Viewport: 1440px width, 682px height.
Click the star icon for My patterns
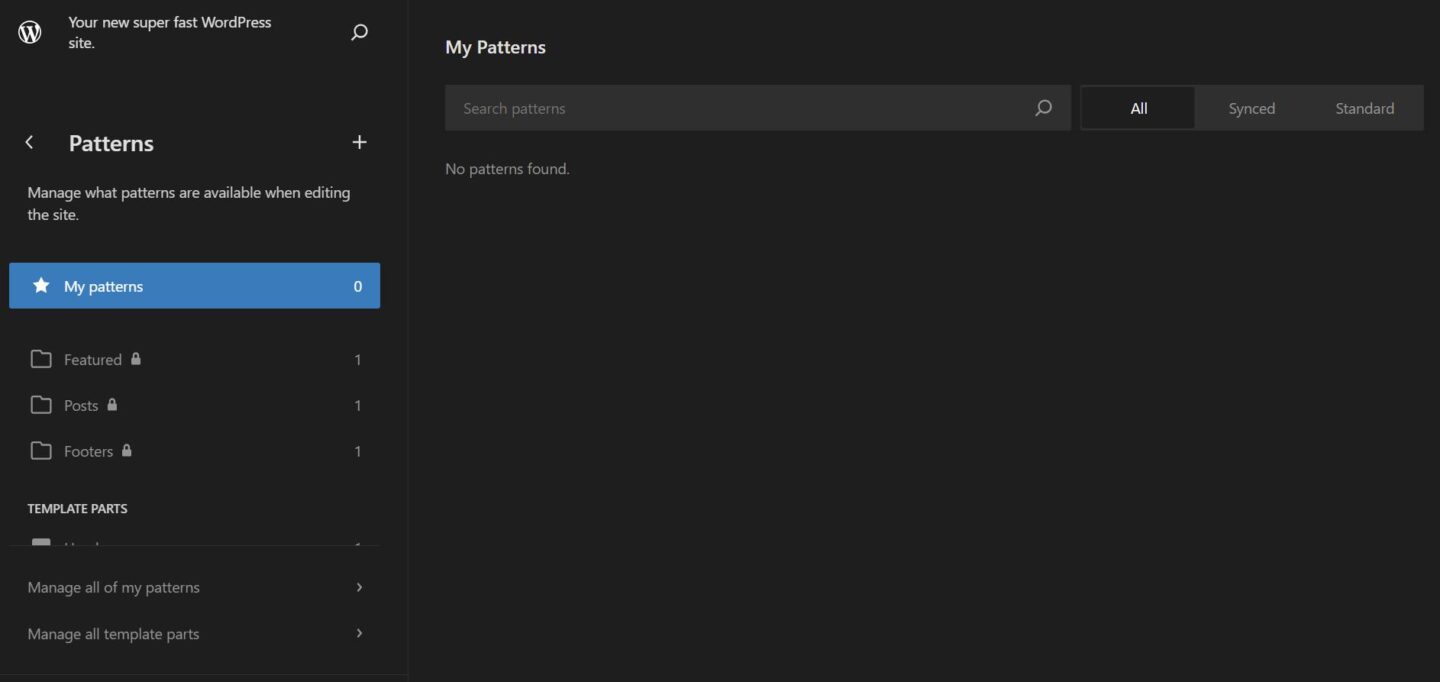tap(41, 286)
